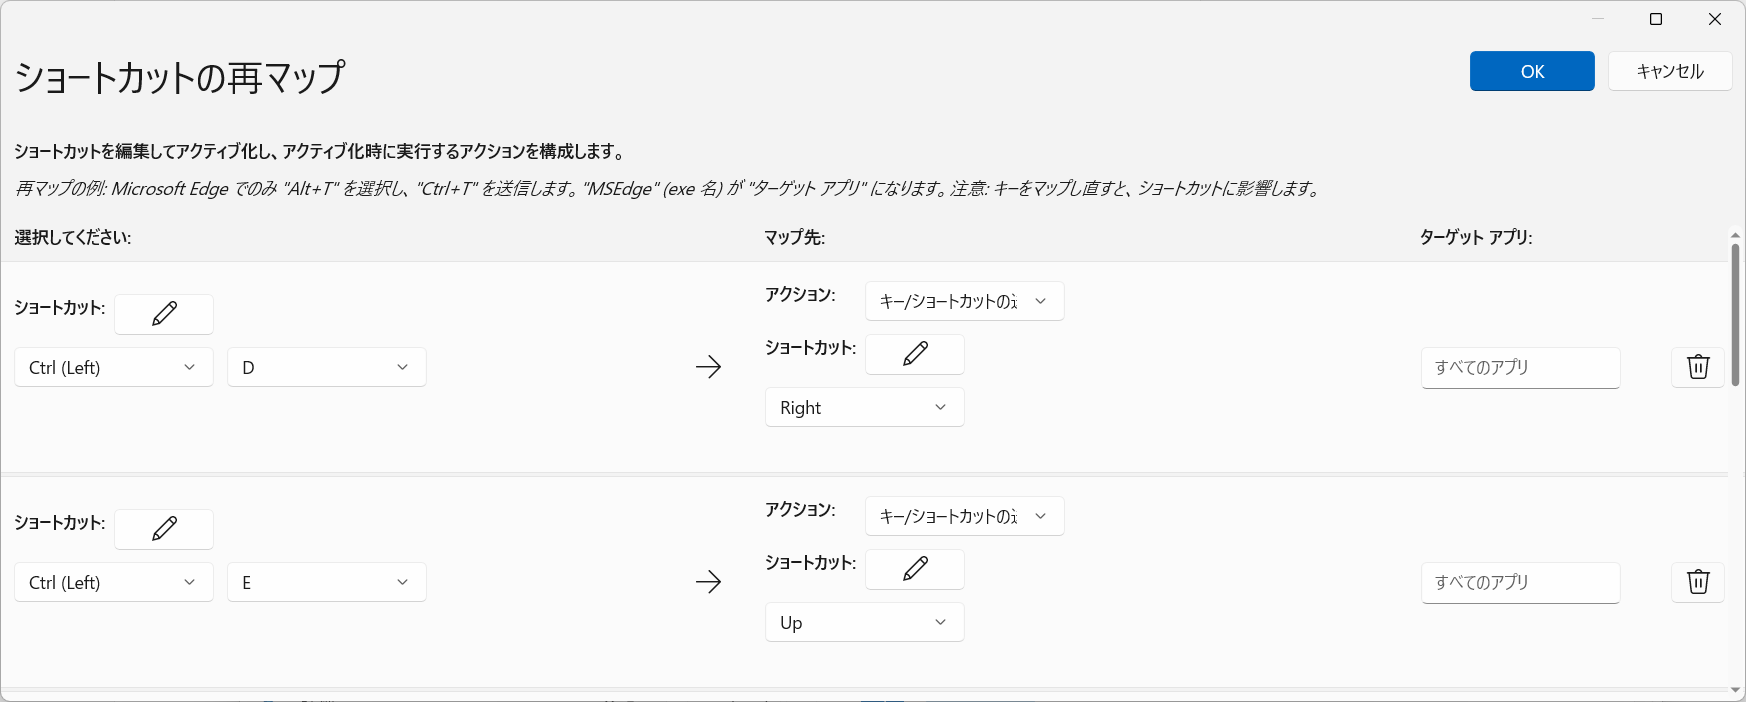Focus target app field in Ctrl+E row

point(1521,583)
